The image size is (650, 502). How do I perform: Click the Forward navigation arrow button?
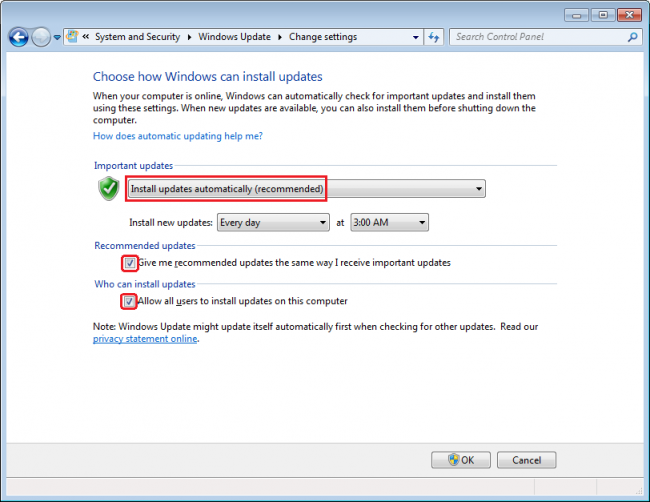41,37
